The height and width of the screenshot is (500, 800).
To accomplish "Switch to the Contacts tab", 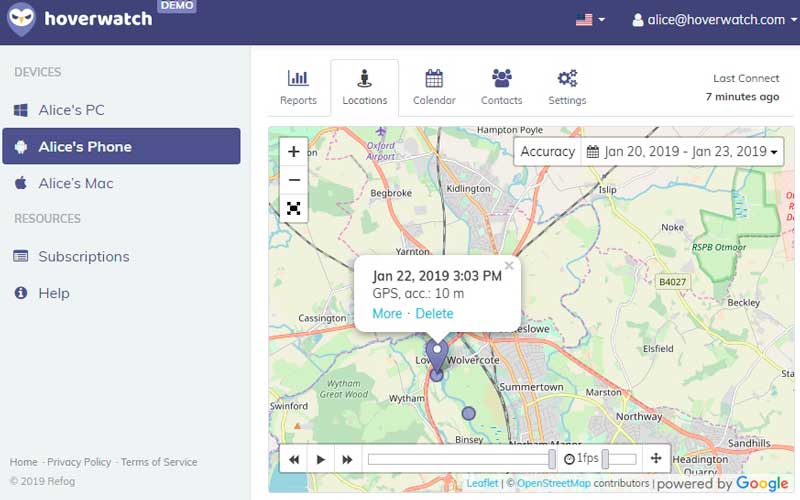I will pos(502,88).
